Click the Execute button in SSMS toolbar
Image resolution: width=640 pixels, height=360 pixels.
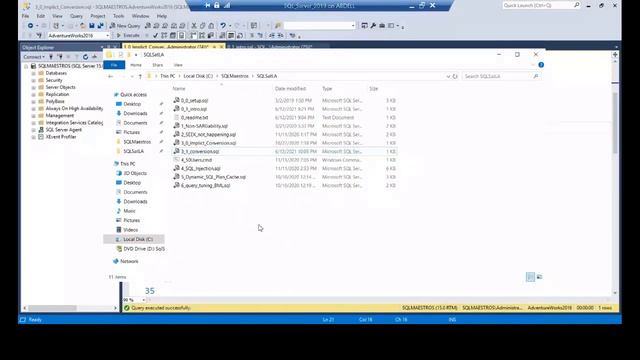pos(128,36)
